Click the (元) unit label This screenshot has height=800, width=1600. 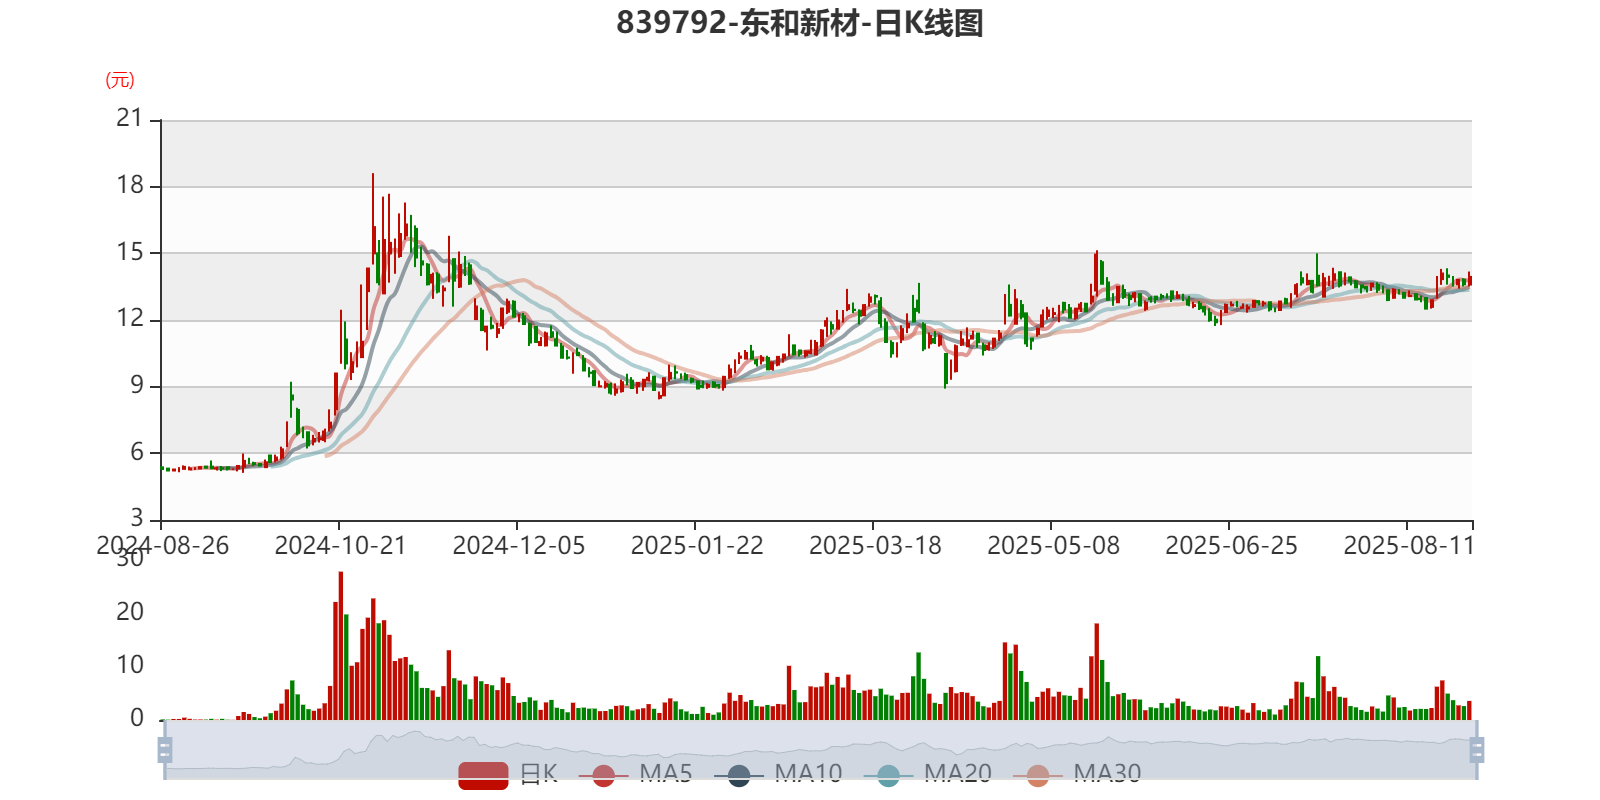(120, 80)
